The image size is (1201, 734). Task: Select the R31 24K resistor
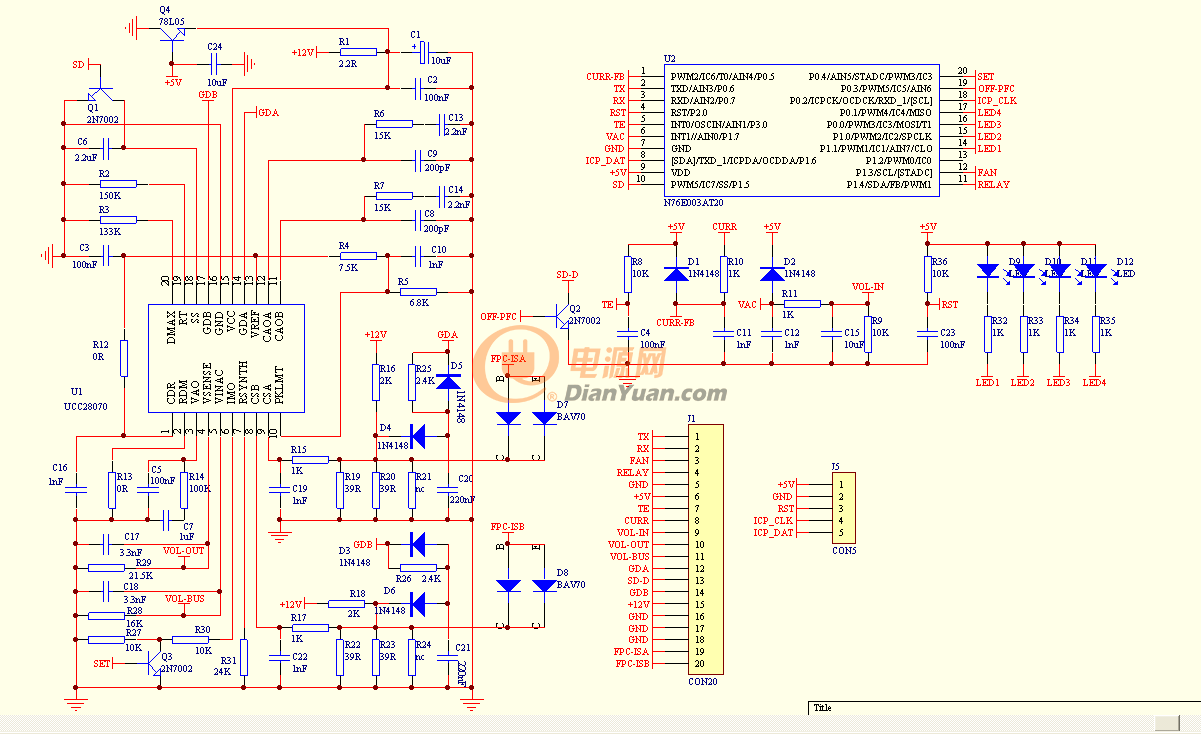(x=245, y=659)
